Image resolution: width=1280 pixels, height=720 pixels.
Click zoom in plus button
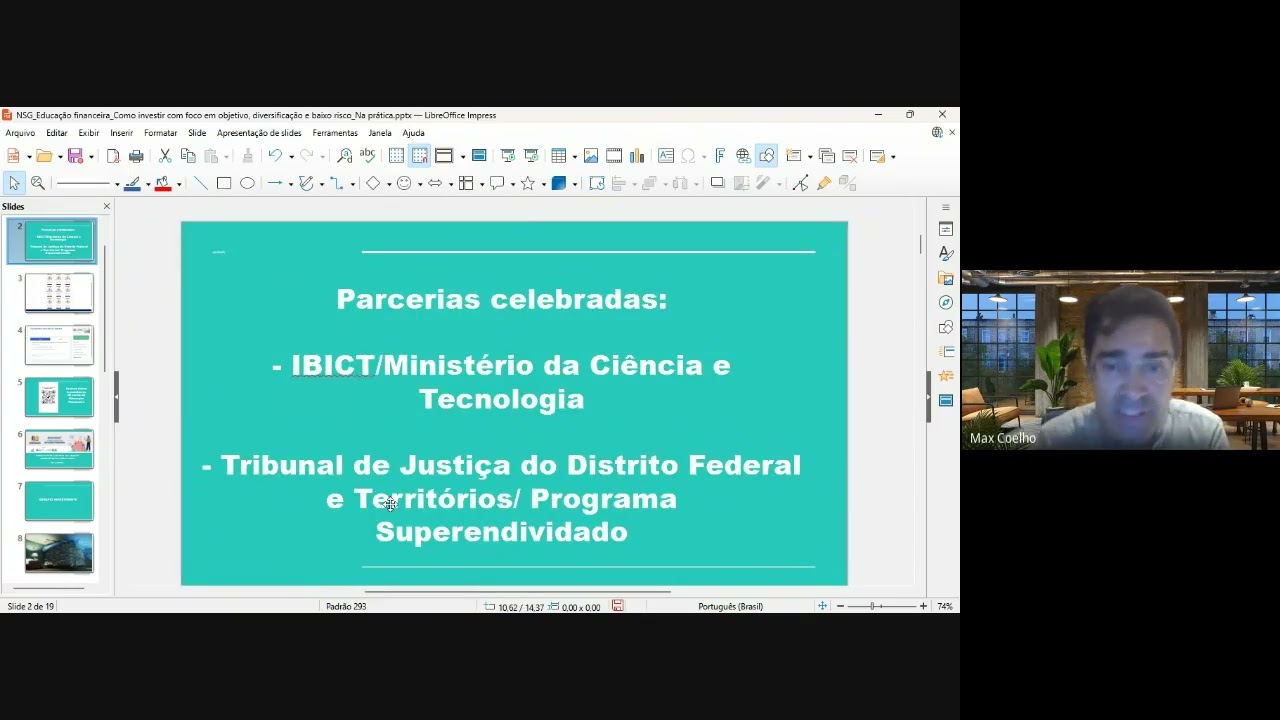coord(923,606)
